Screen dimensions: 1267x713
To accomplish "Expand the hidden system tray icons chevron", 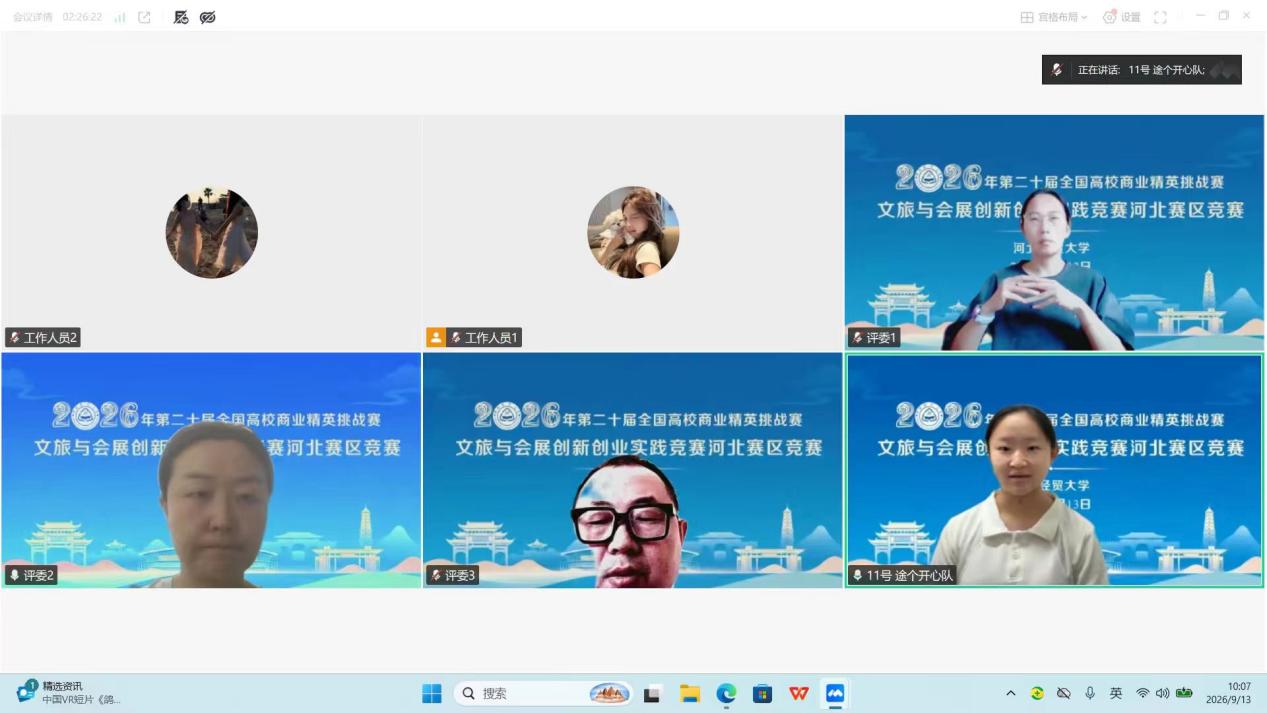I will pyautogui.click(x=1010, y=693).
